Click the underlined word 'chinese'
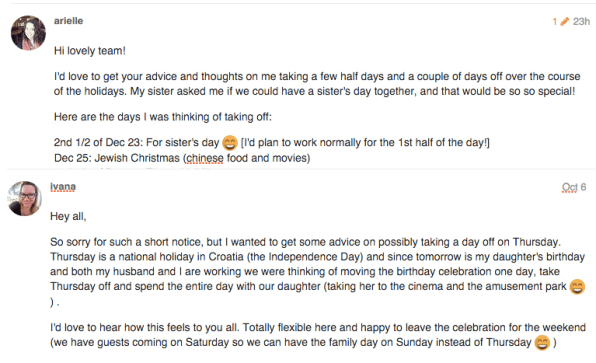This screenshot has width=596, height=363. pyautogui.click(x=205, y=158)
